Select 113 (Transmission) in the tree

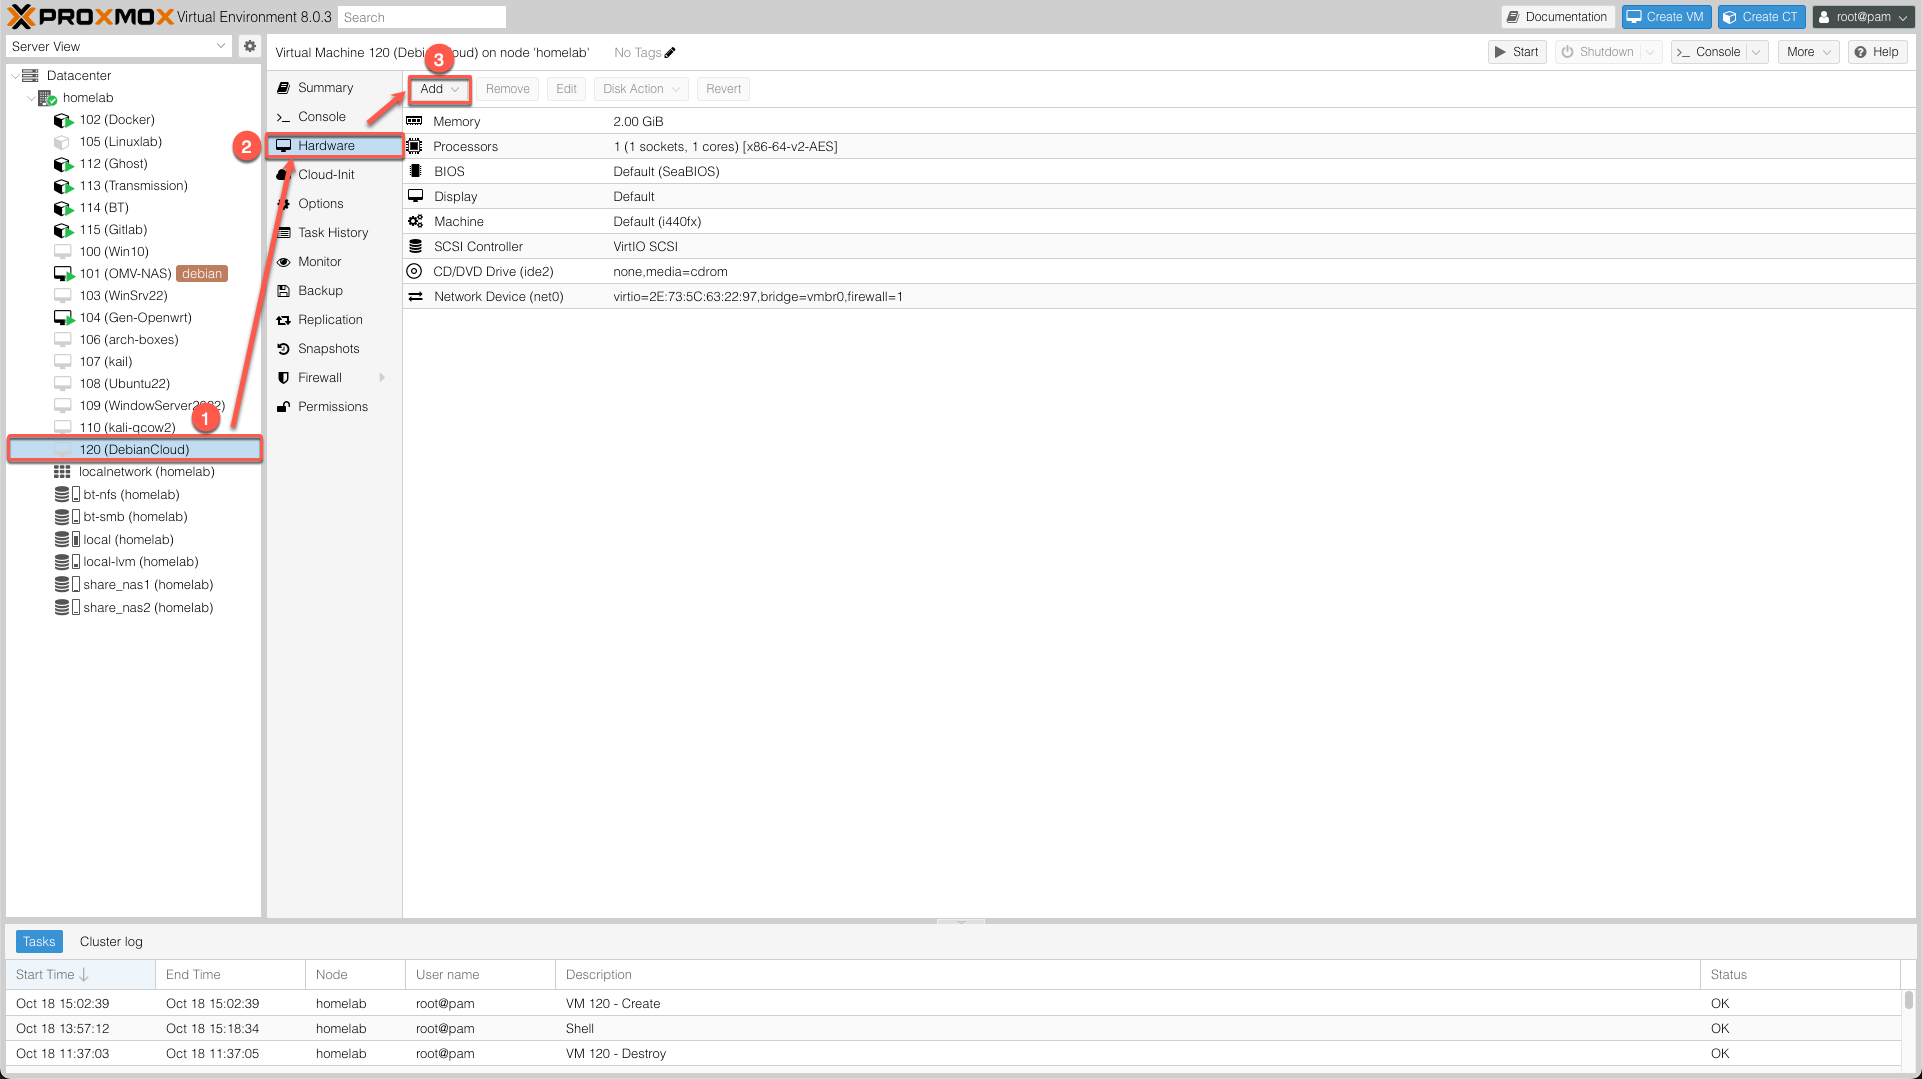tap(134, 185)
